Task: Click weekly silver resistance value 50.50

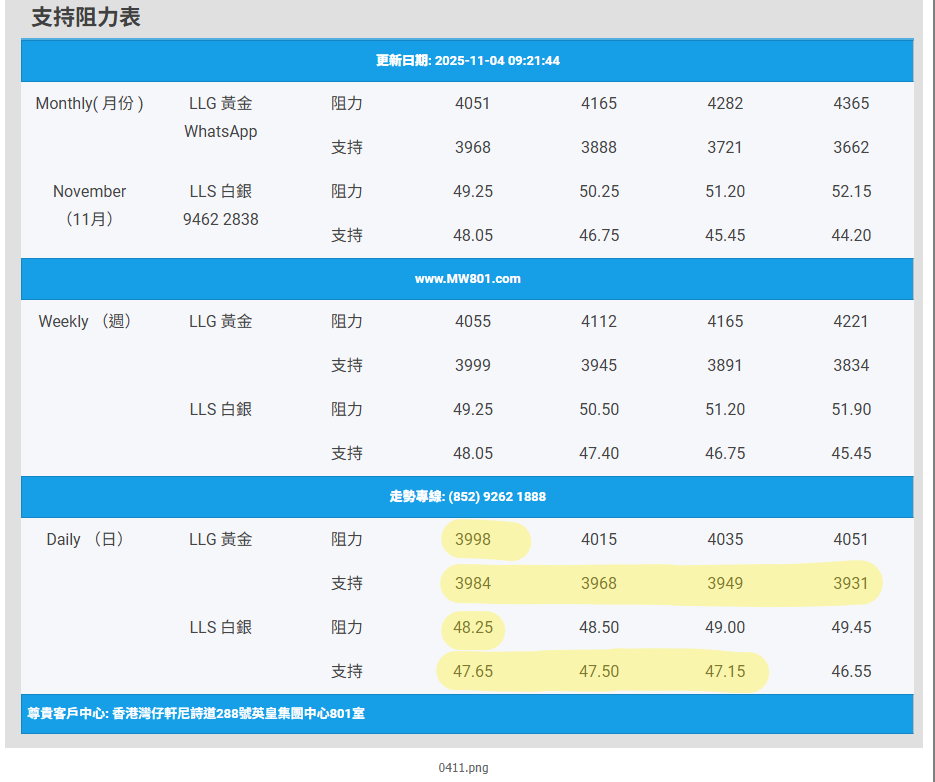Action: (599, 410)
